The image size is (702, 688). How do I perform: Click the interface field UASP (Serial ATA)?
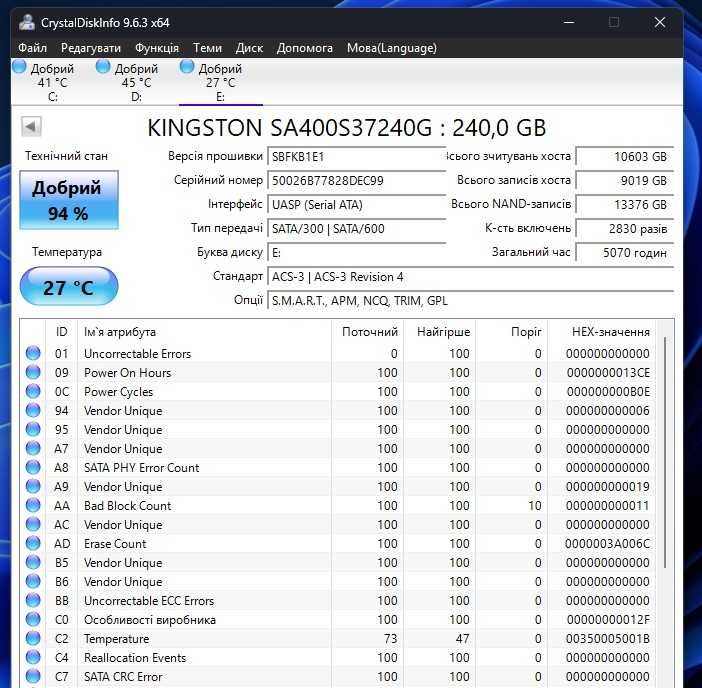[356, 205]
